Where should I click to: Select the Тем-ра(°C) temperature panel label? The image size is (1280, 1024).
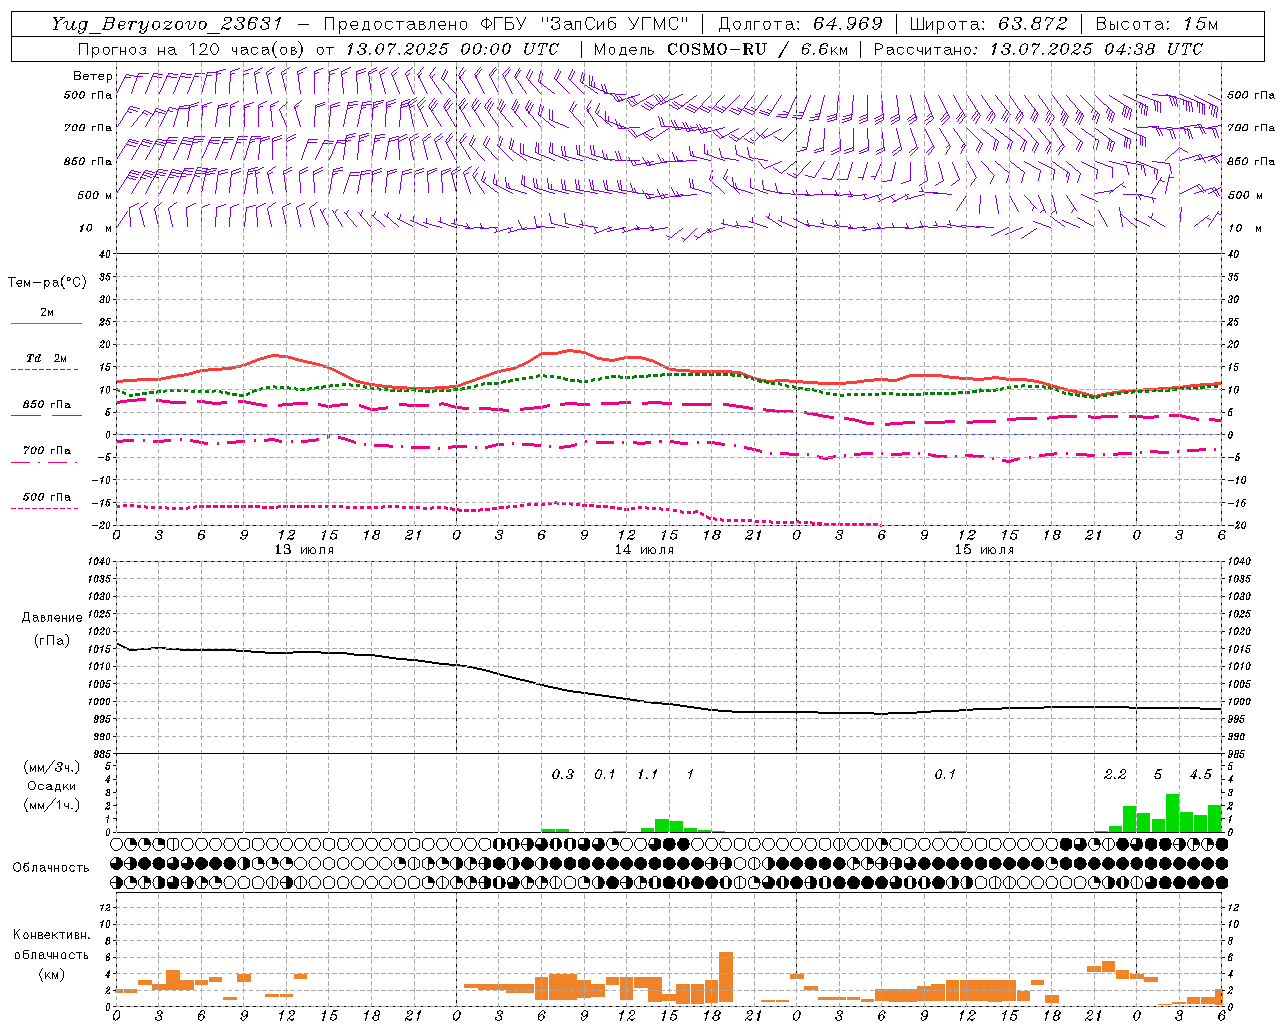(47, 283)
